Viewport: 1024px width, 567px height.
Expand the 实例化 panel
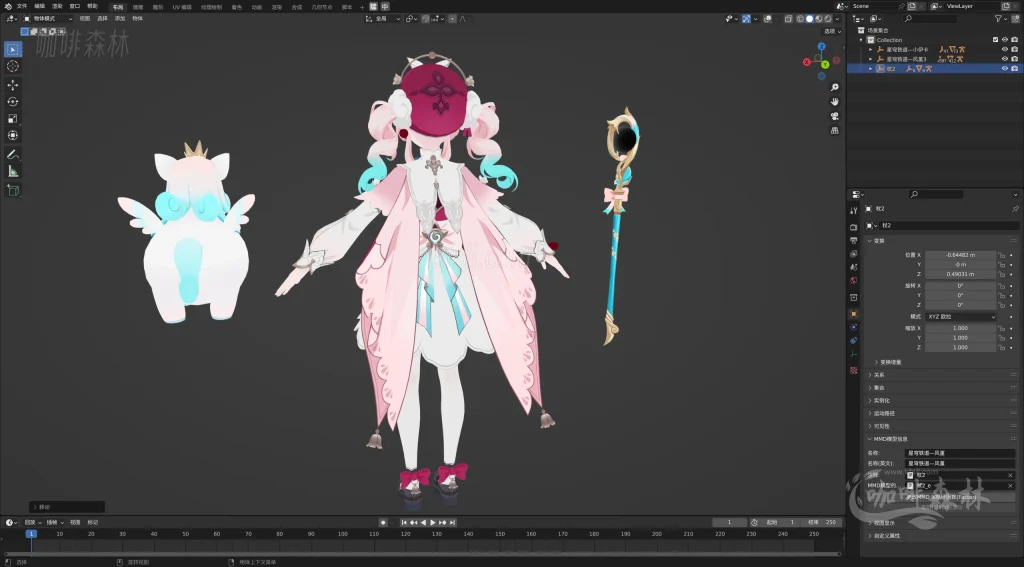940,400
